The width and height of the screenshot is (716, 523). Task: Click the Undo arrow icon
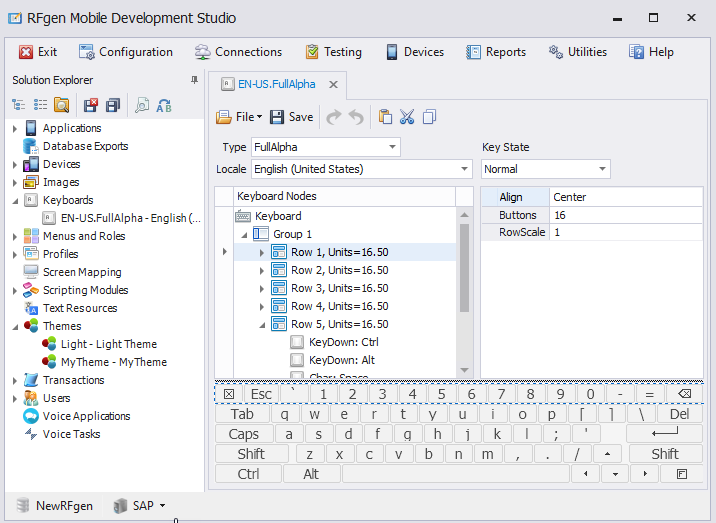[x=356, y=117]
